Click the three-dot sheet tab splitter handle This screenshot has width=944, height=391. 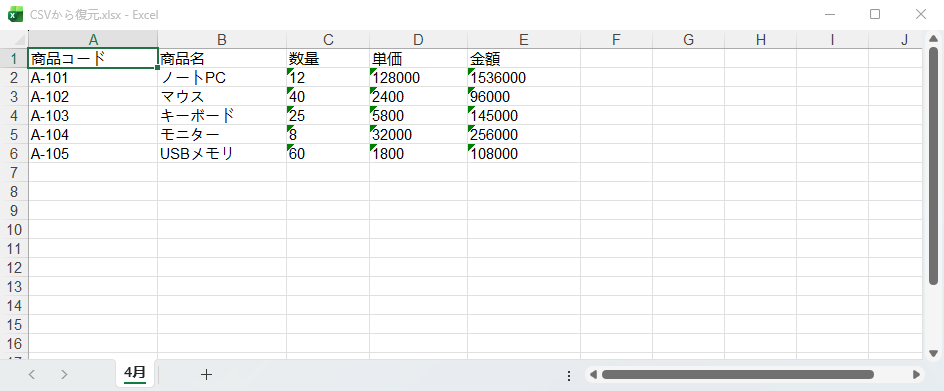569,375
